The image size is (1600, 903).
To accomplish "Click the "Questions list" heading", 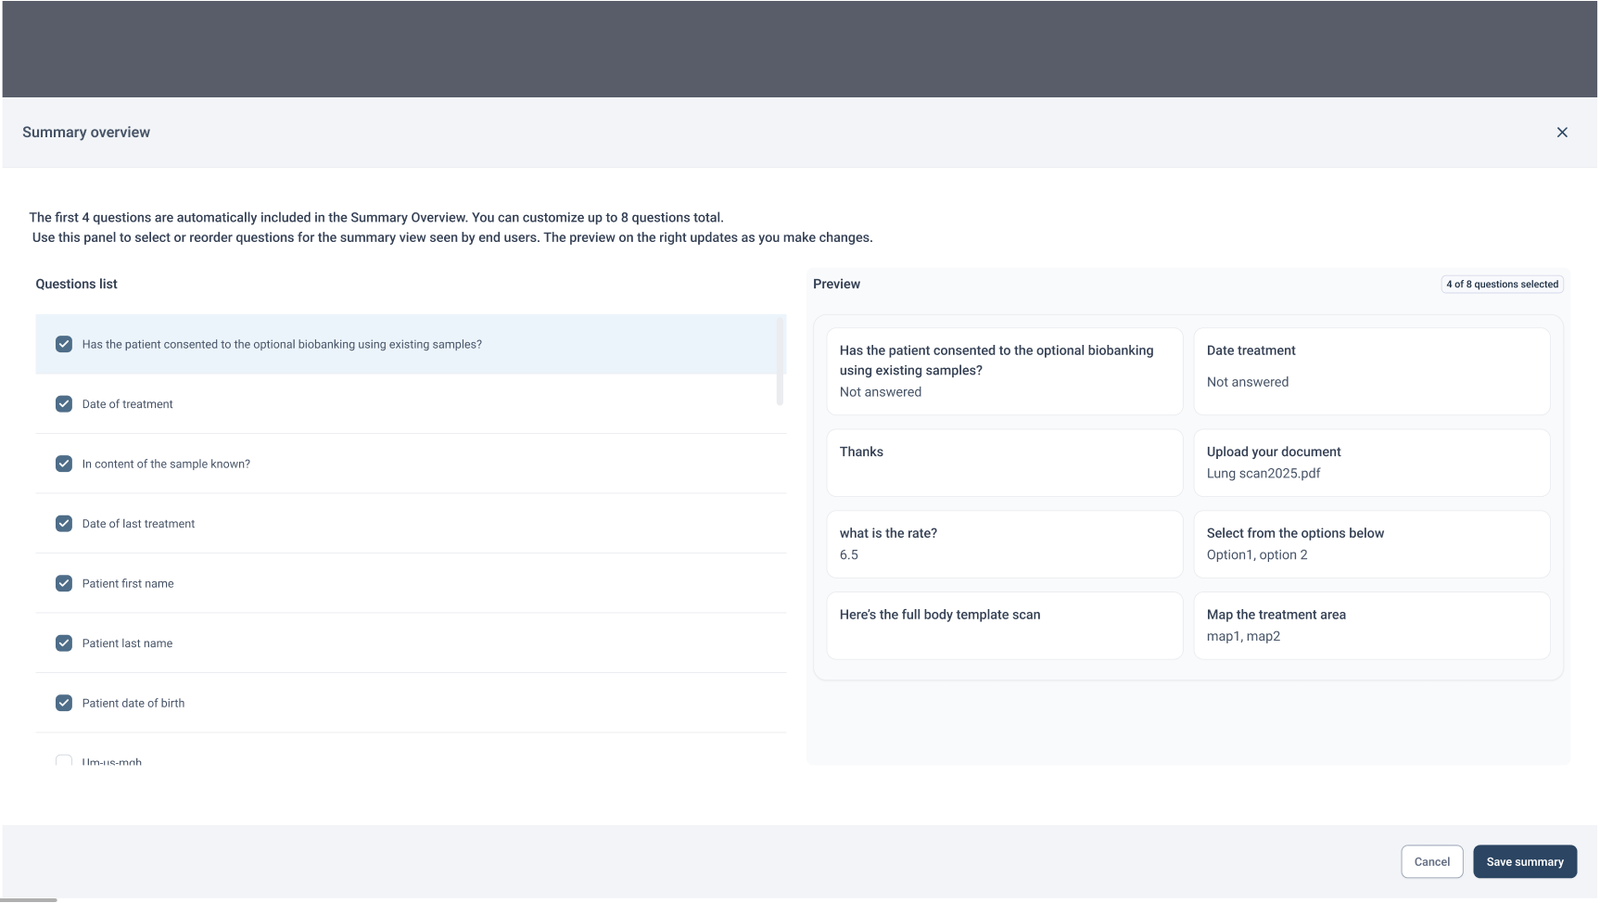I will tap(76, 284).
